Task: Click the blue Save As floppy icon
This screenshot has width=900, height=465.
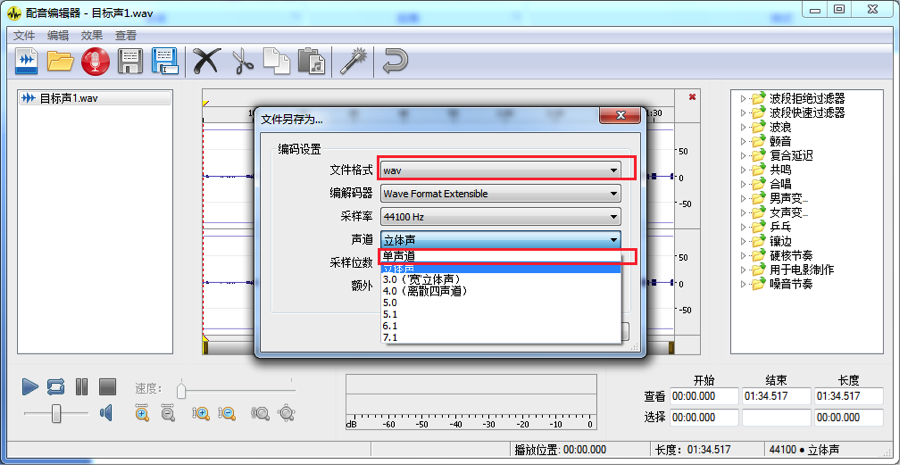Action: pos(165,61)
